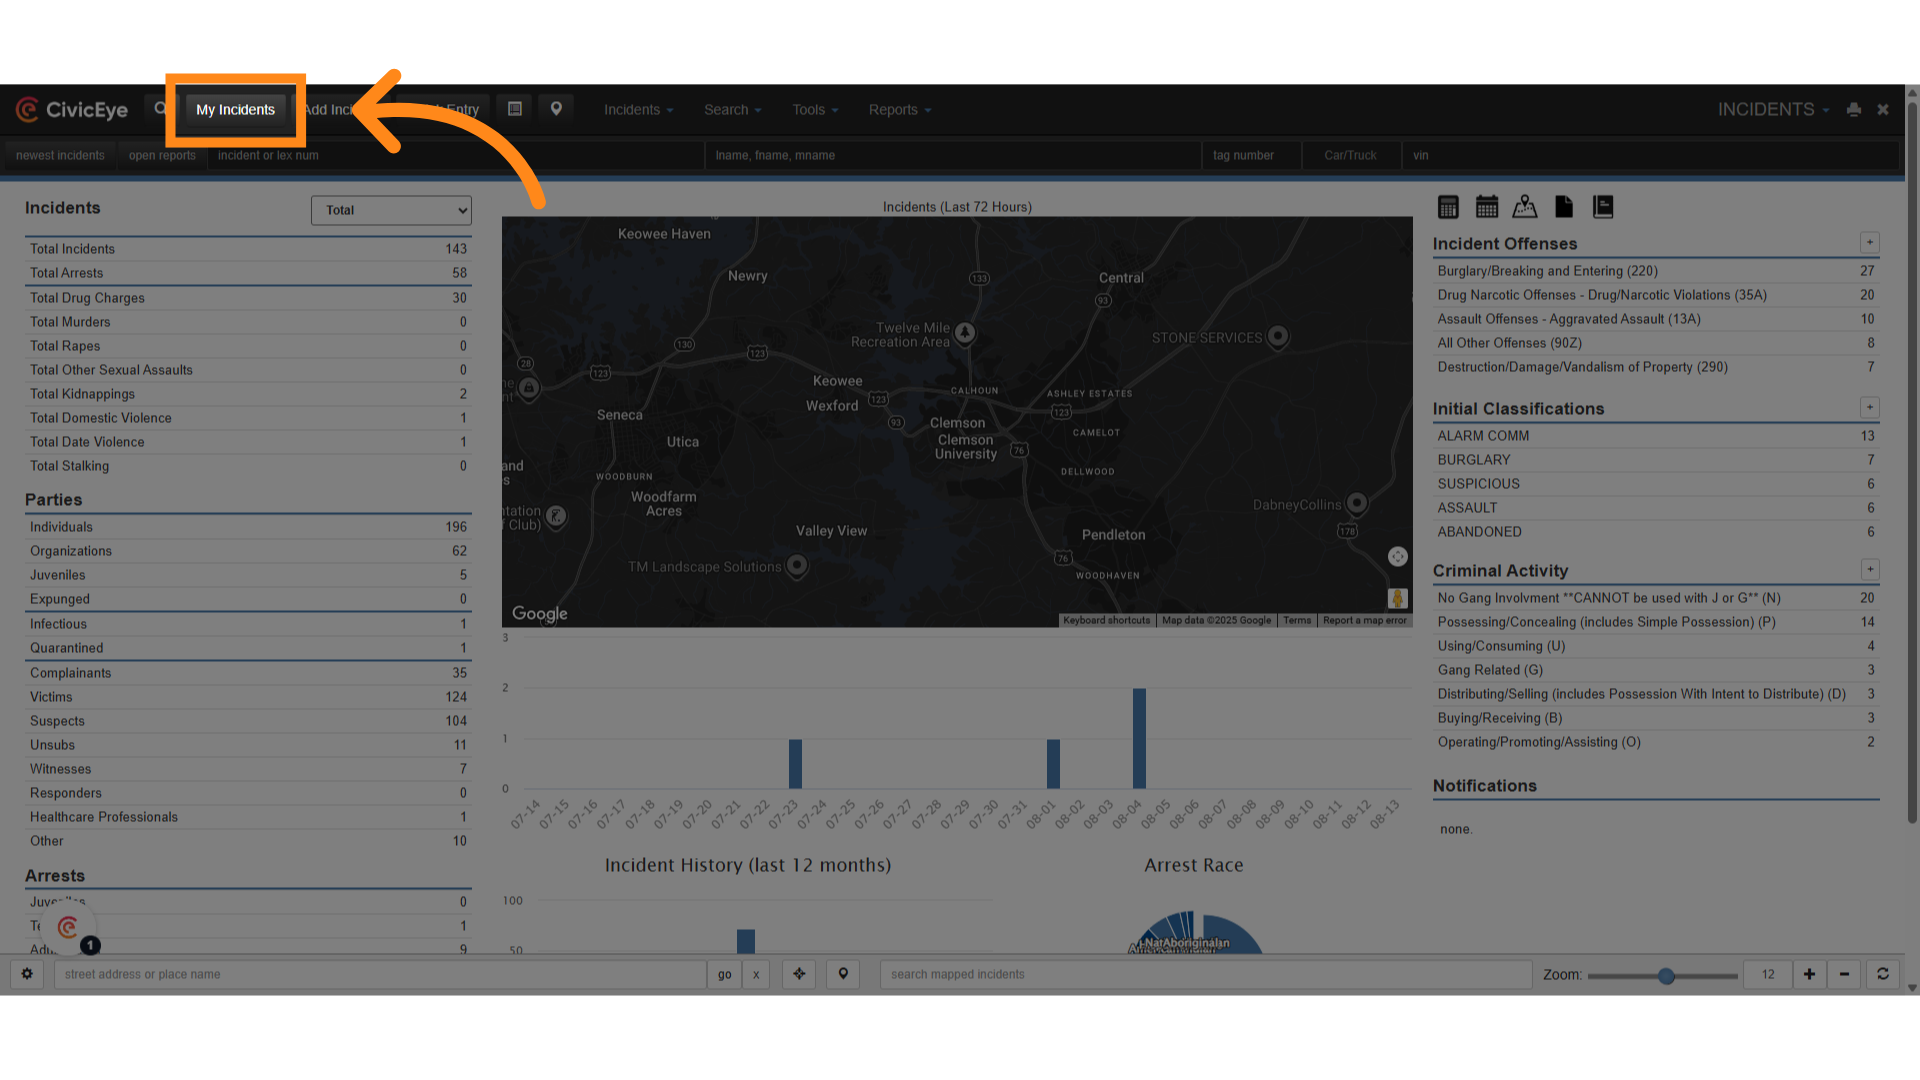The height and width of the screenshot is (1080, 1920).
Task: Open the calendar icon above Incident Offenses
Action: [1487, 207]
